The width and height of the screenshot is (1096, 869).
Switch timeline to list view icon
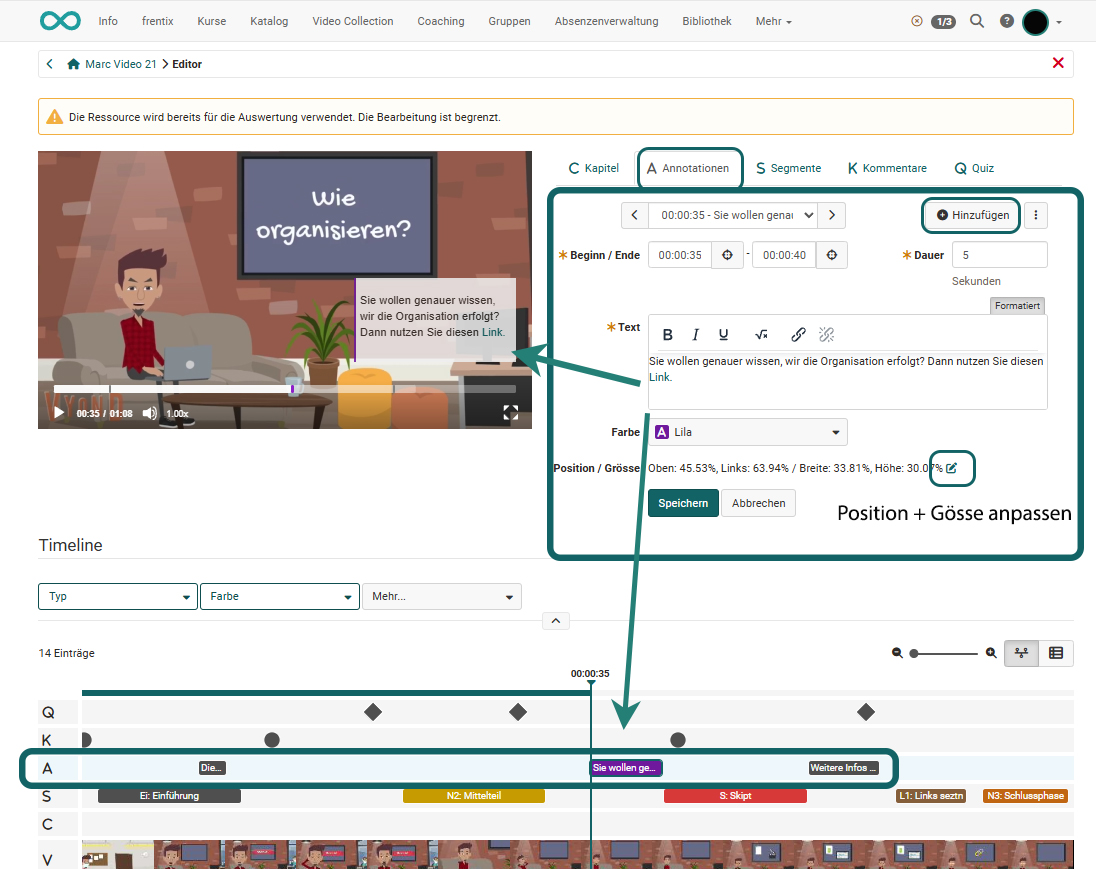pos(1056,653)
